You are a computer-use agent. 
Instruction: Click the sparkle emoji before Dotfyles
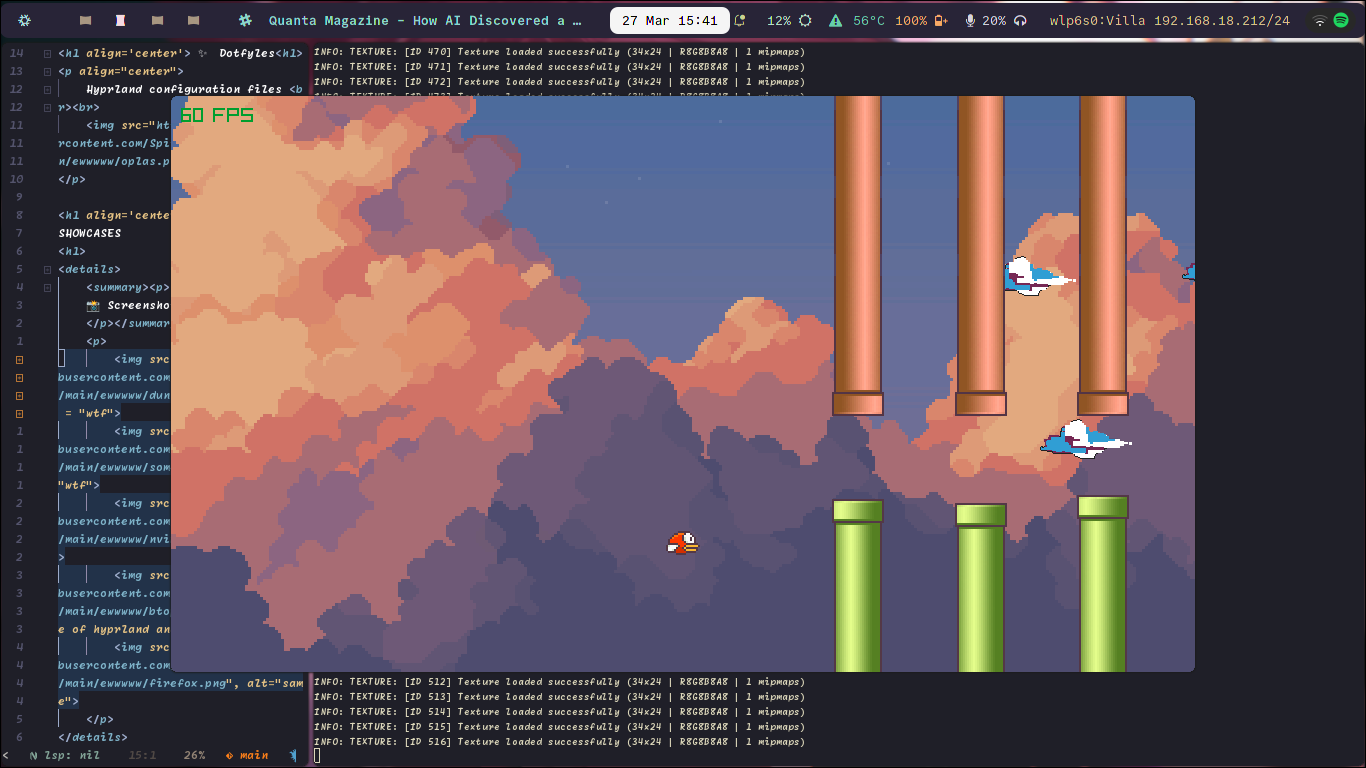(x=203, y=53)
